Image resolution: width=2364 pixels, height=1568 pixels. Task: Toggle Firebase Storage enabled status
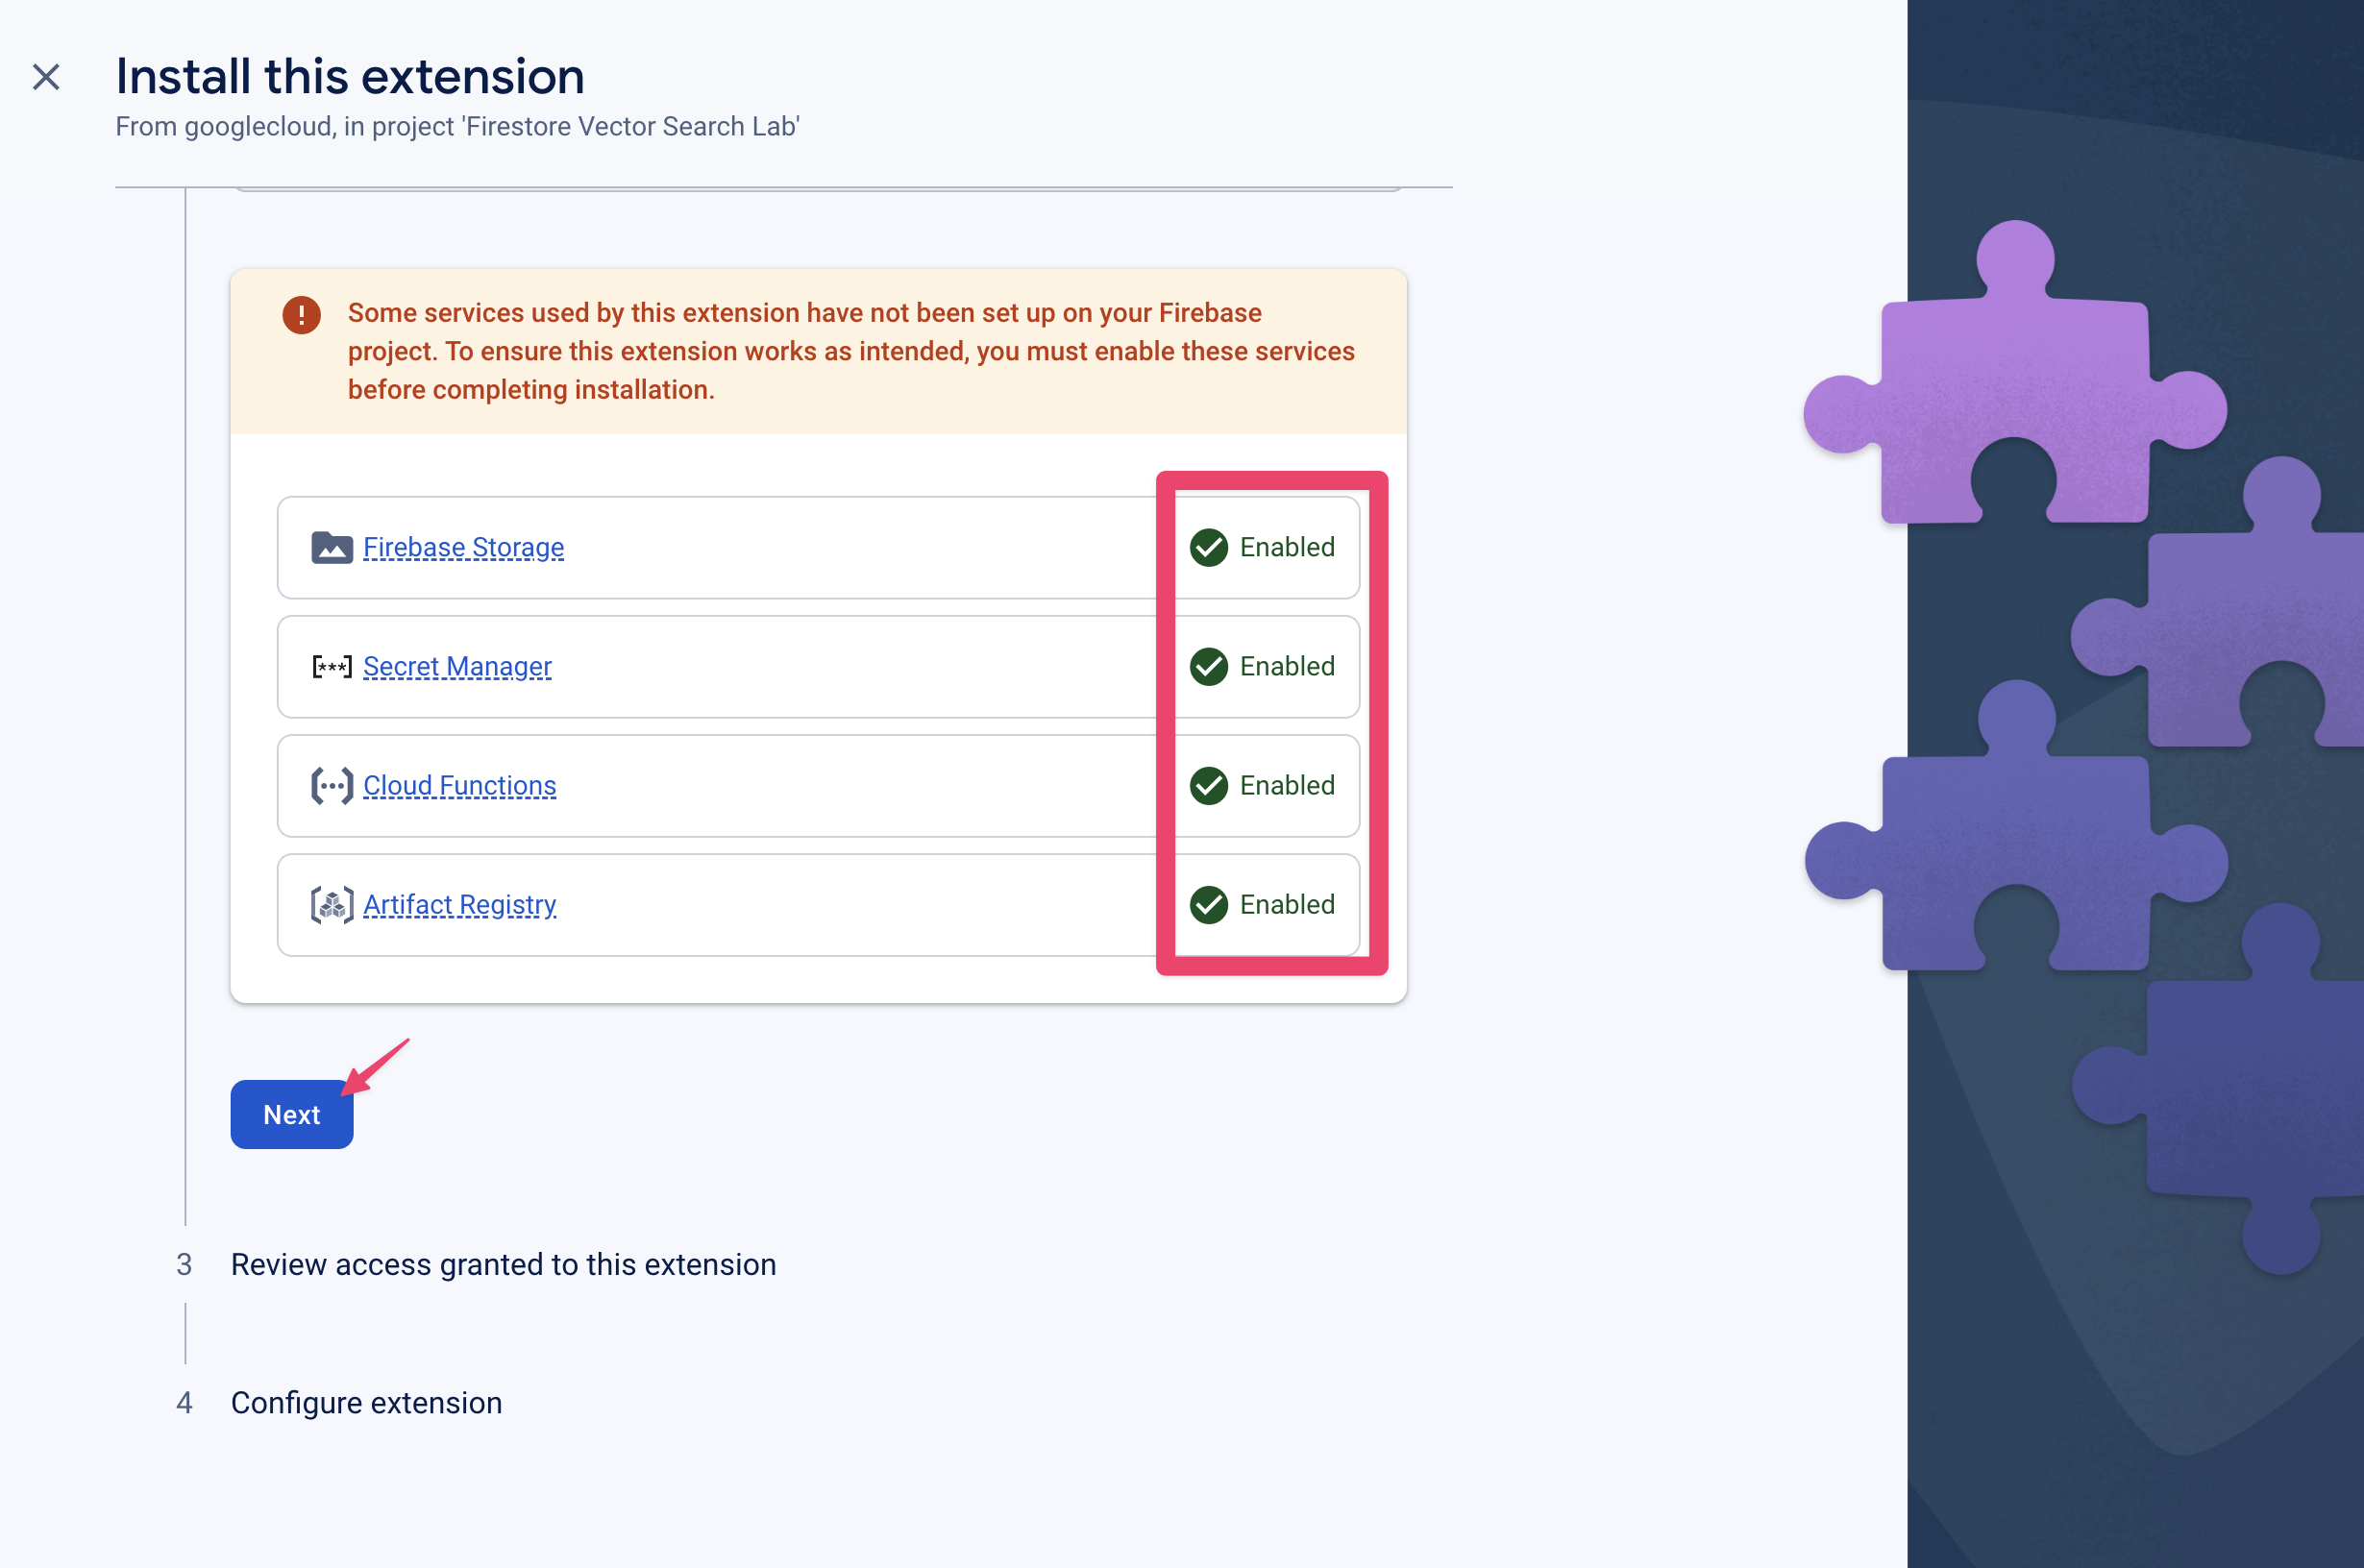[1260, 548]
